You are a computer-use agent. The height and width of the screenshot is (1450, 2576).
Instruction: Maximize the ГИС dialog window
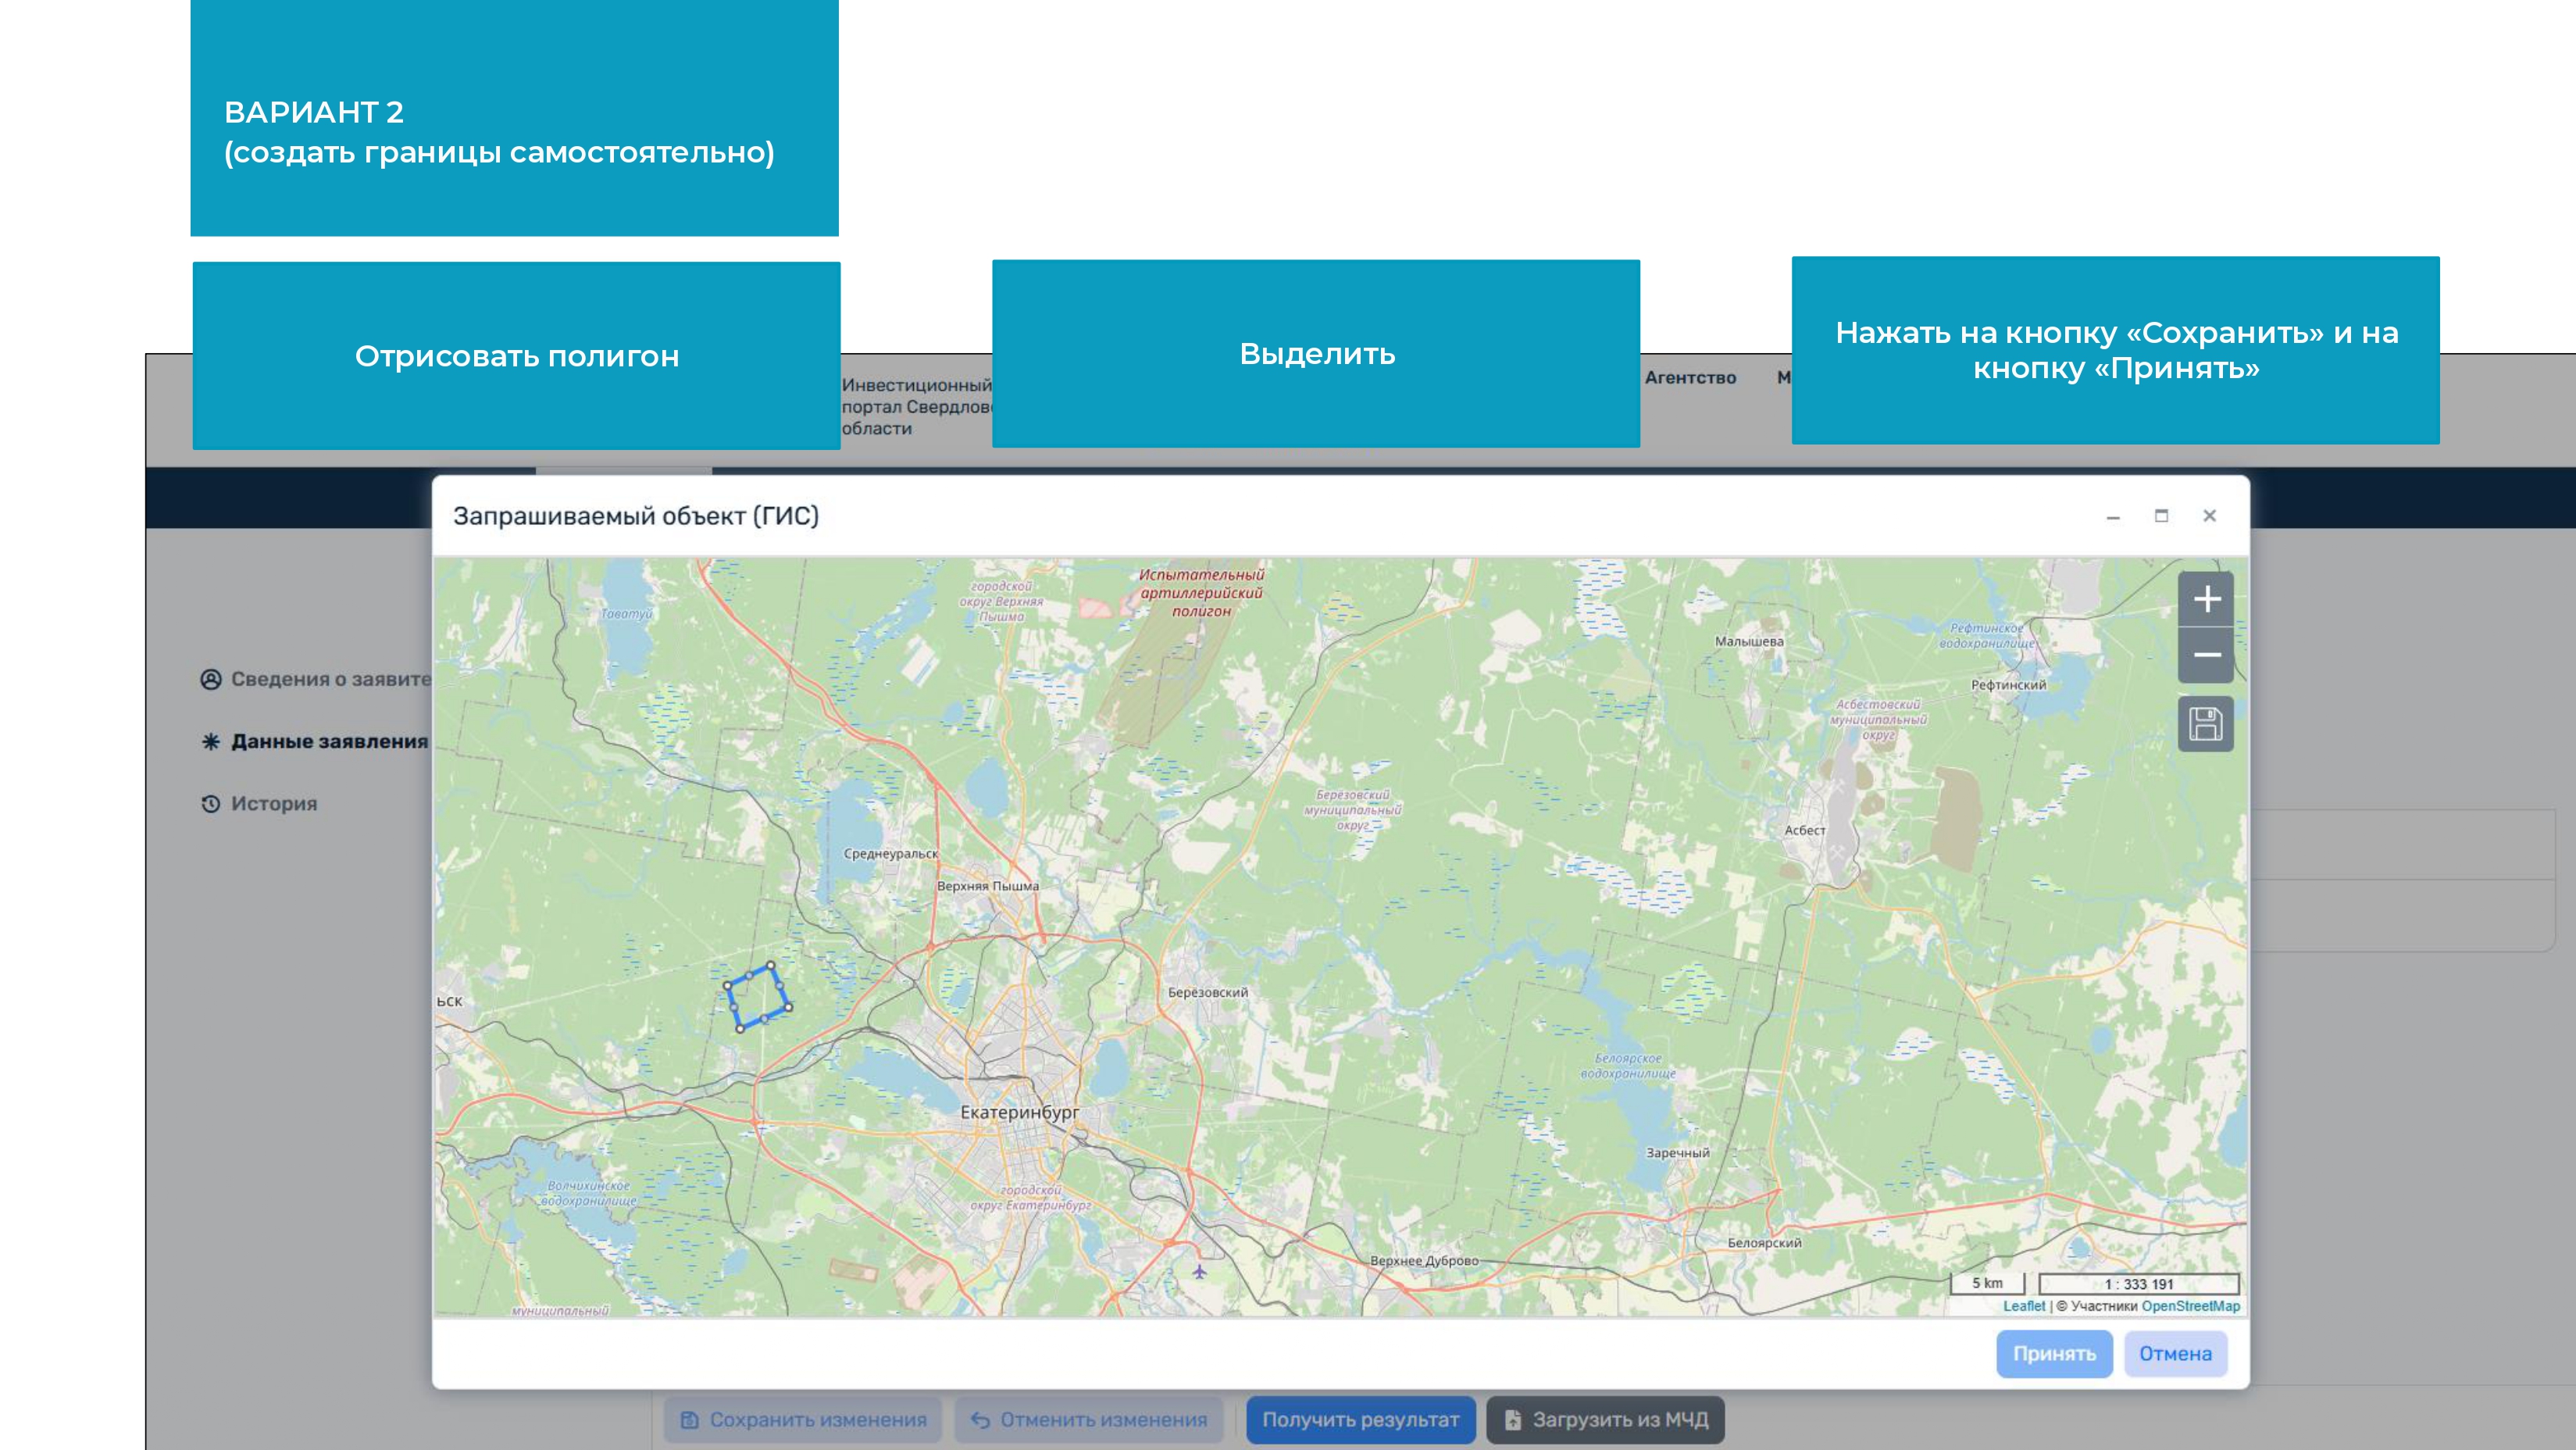click(x=2161, y=516)
